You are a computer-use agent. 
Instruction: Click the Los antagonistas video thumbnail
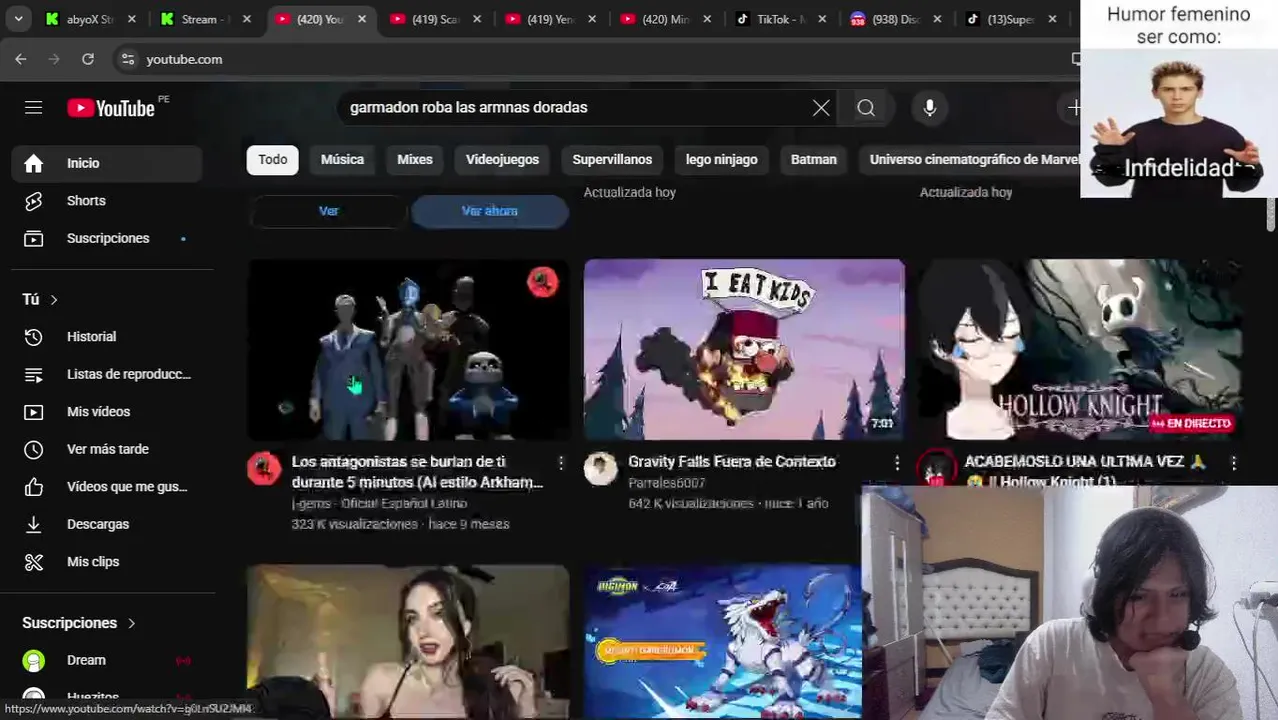click(x=408, y=349)
